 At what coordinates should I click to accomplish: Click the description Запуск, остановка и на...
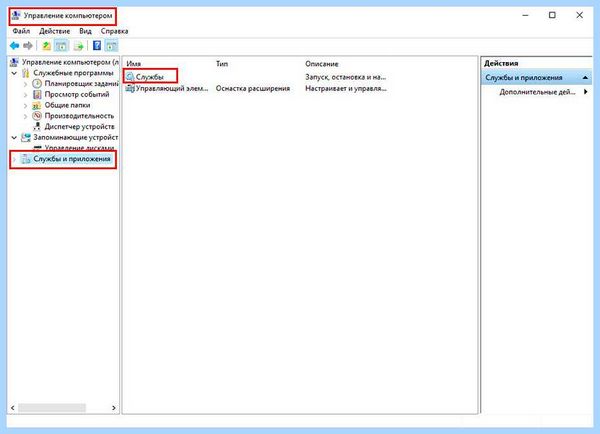coord(345,77)
